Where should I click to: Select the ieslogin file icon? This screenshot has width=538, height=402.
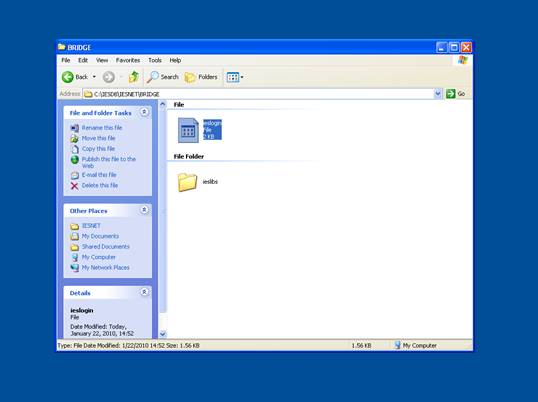[188, 130]
